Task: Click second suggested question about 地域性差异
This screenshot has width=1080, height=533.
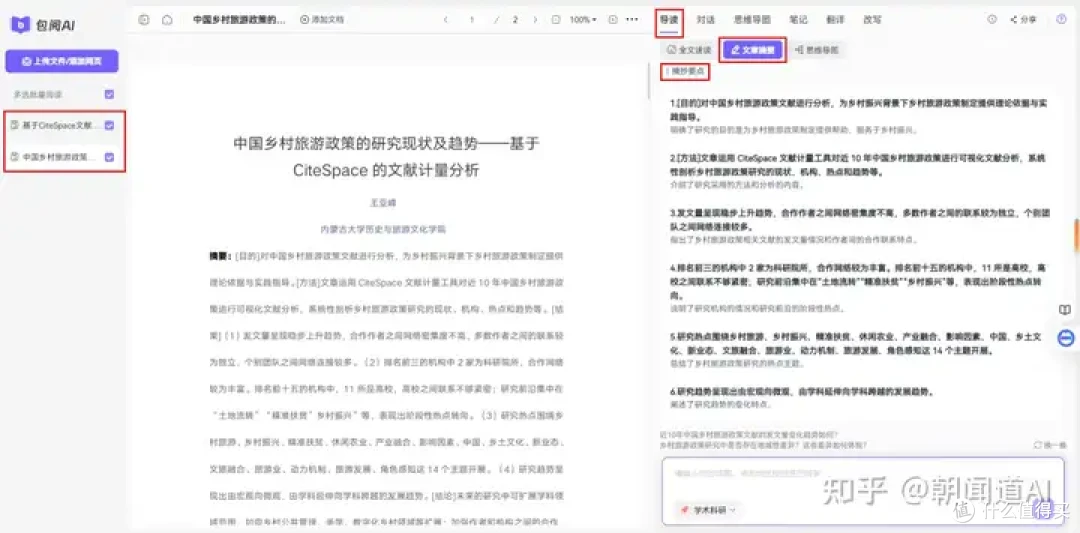Action: 763,445
